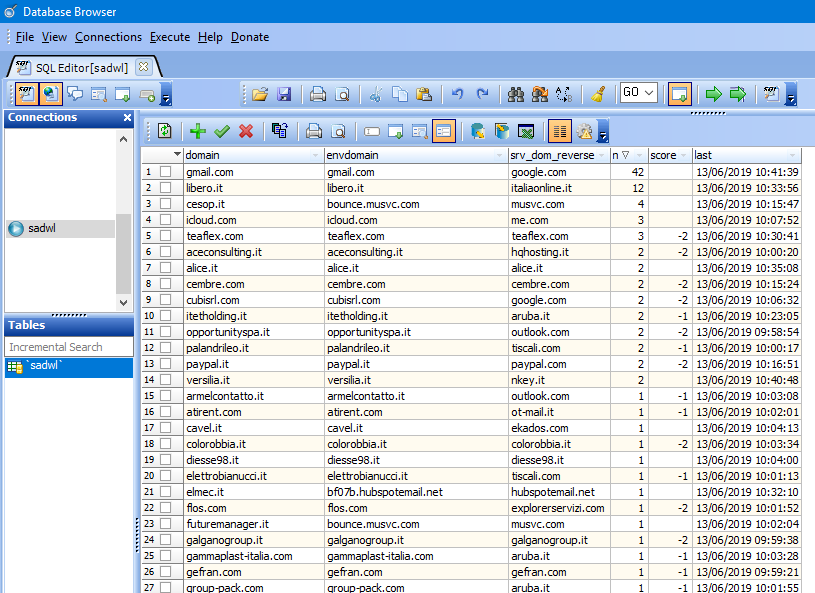Click the database export icon
The height and width of the screenshot is (593, 815).
click(x=478, y=131)
